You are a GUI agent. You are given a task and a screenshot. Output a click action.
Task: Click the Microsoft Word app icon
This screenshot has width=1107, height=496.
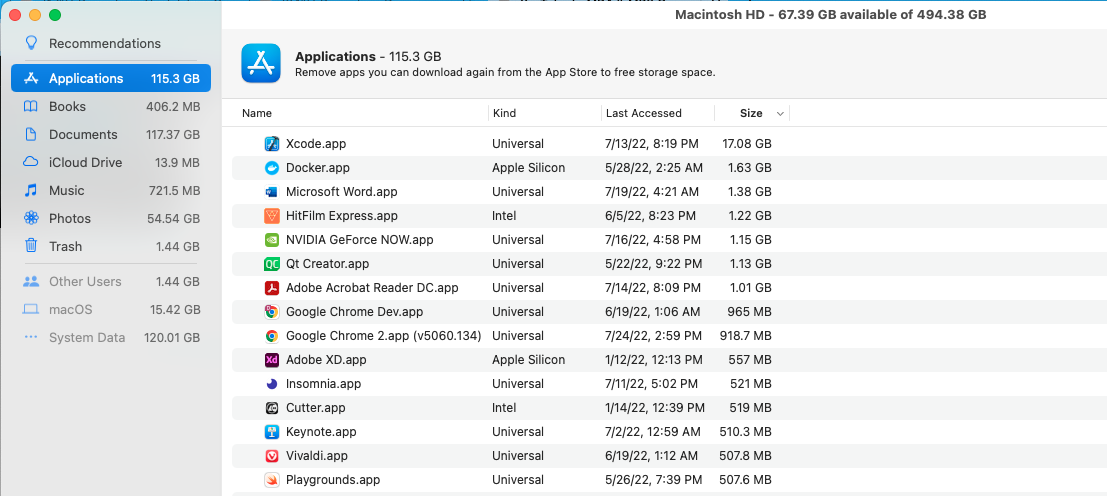tap(271, 192)
